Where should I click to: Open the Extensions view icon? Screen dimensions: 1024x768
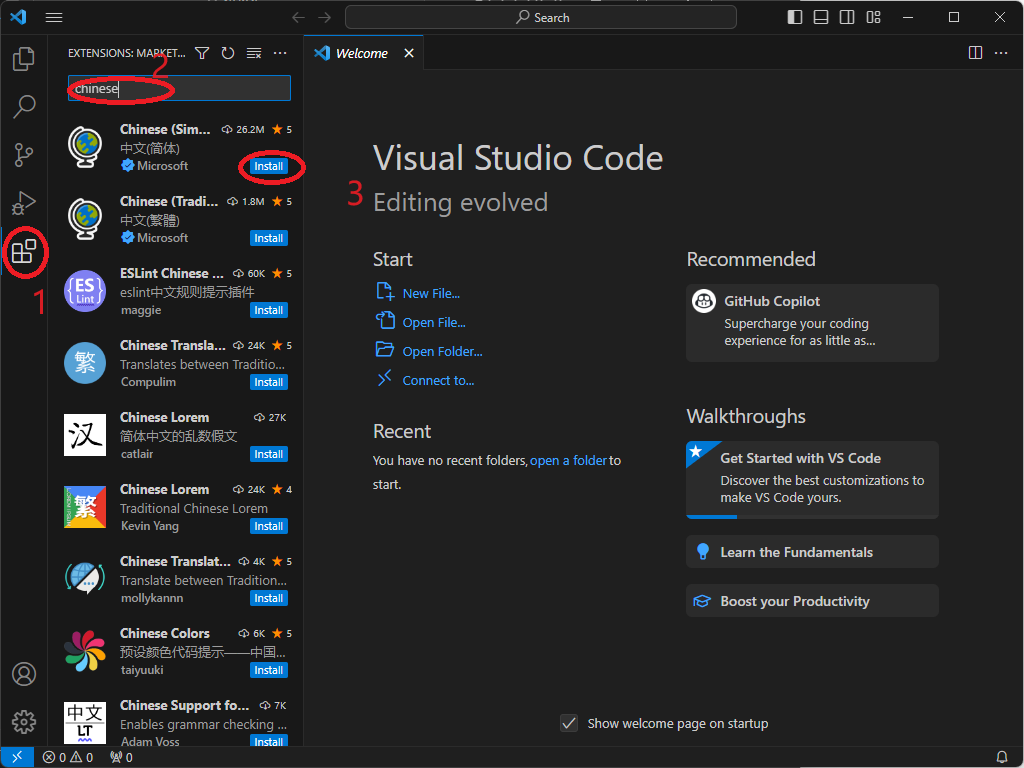(24, 251)
